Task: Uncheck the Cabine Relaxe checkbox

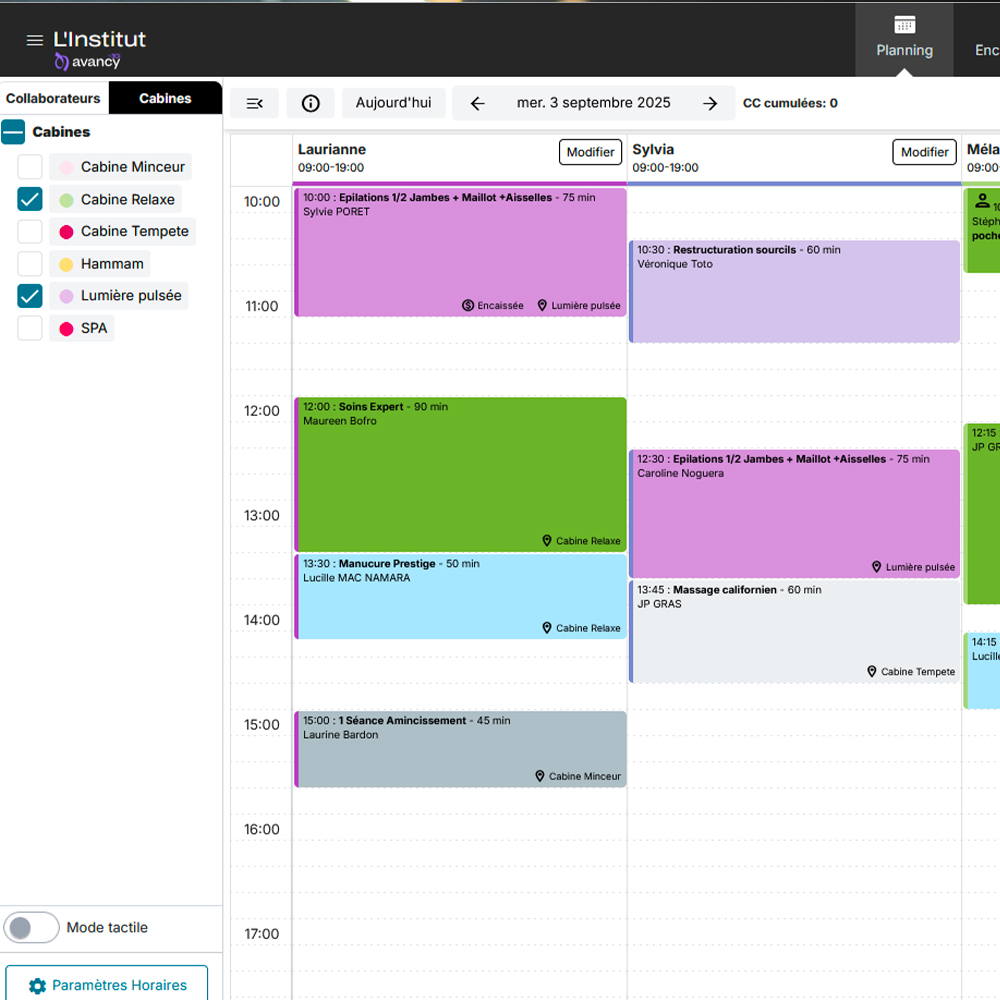Action: [x=30, y=199]
